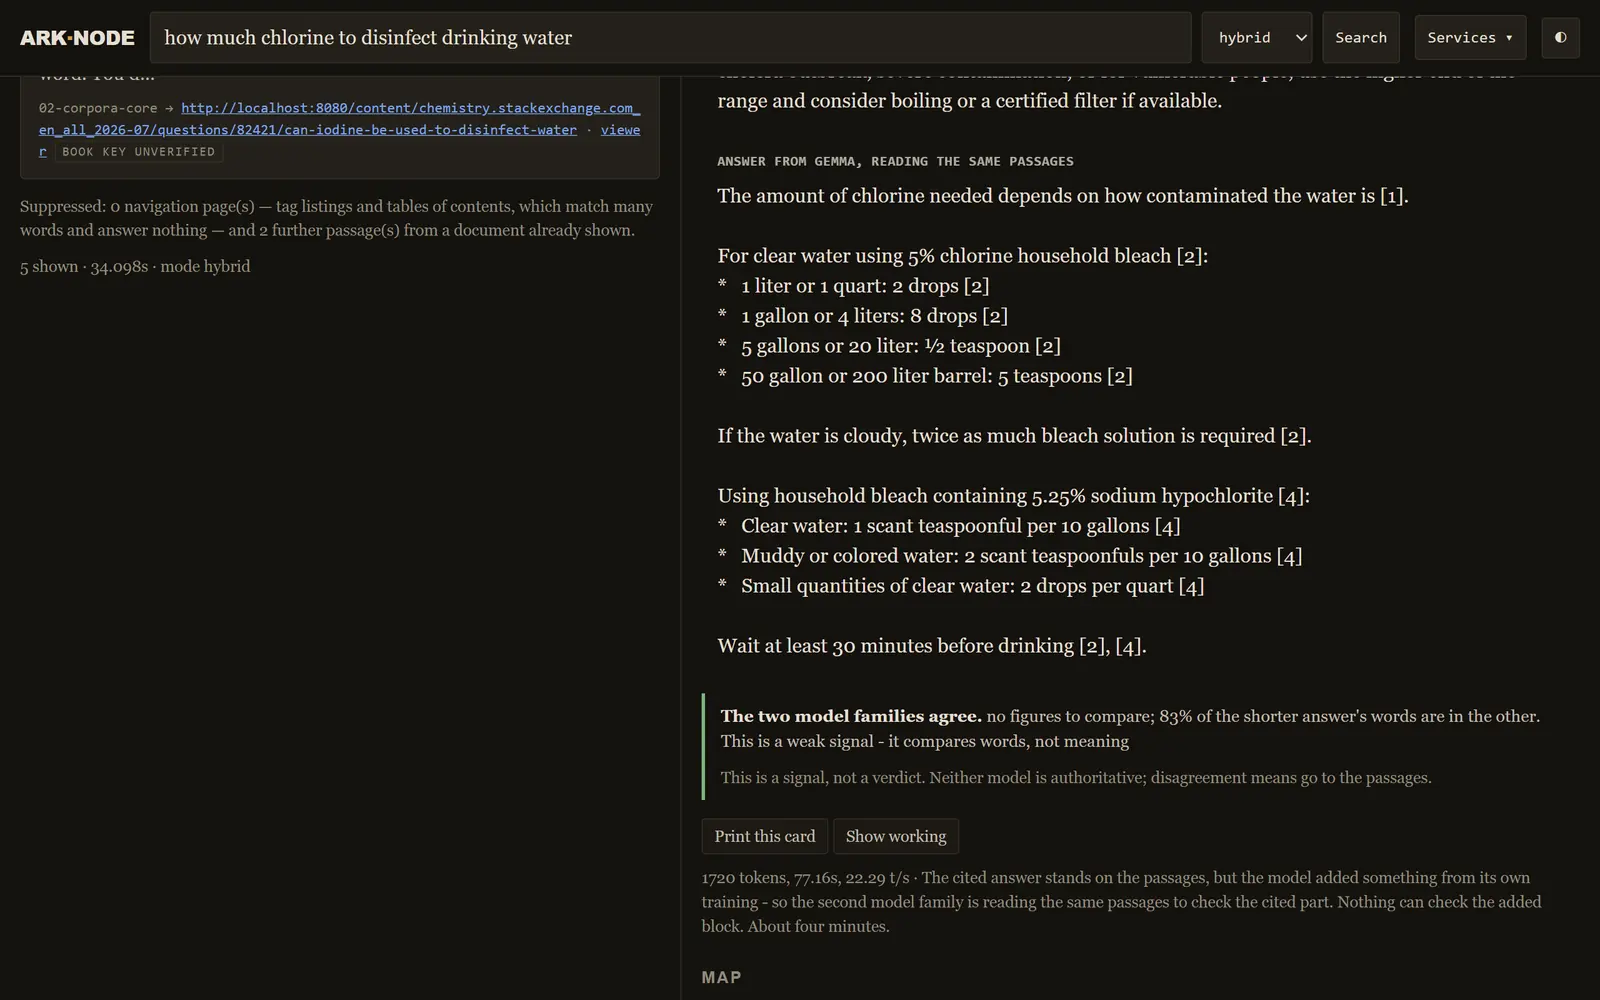Click 'ANSWER FROM GEMMA, READING THE SAME PASSAGES' label
The height and width of the screenshot is (1000, 1600).
(x=895, y=161)
